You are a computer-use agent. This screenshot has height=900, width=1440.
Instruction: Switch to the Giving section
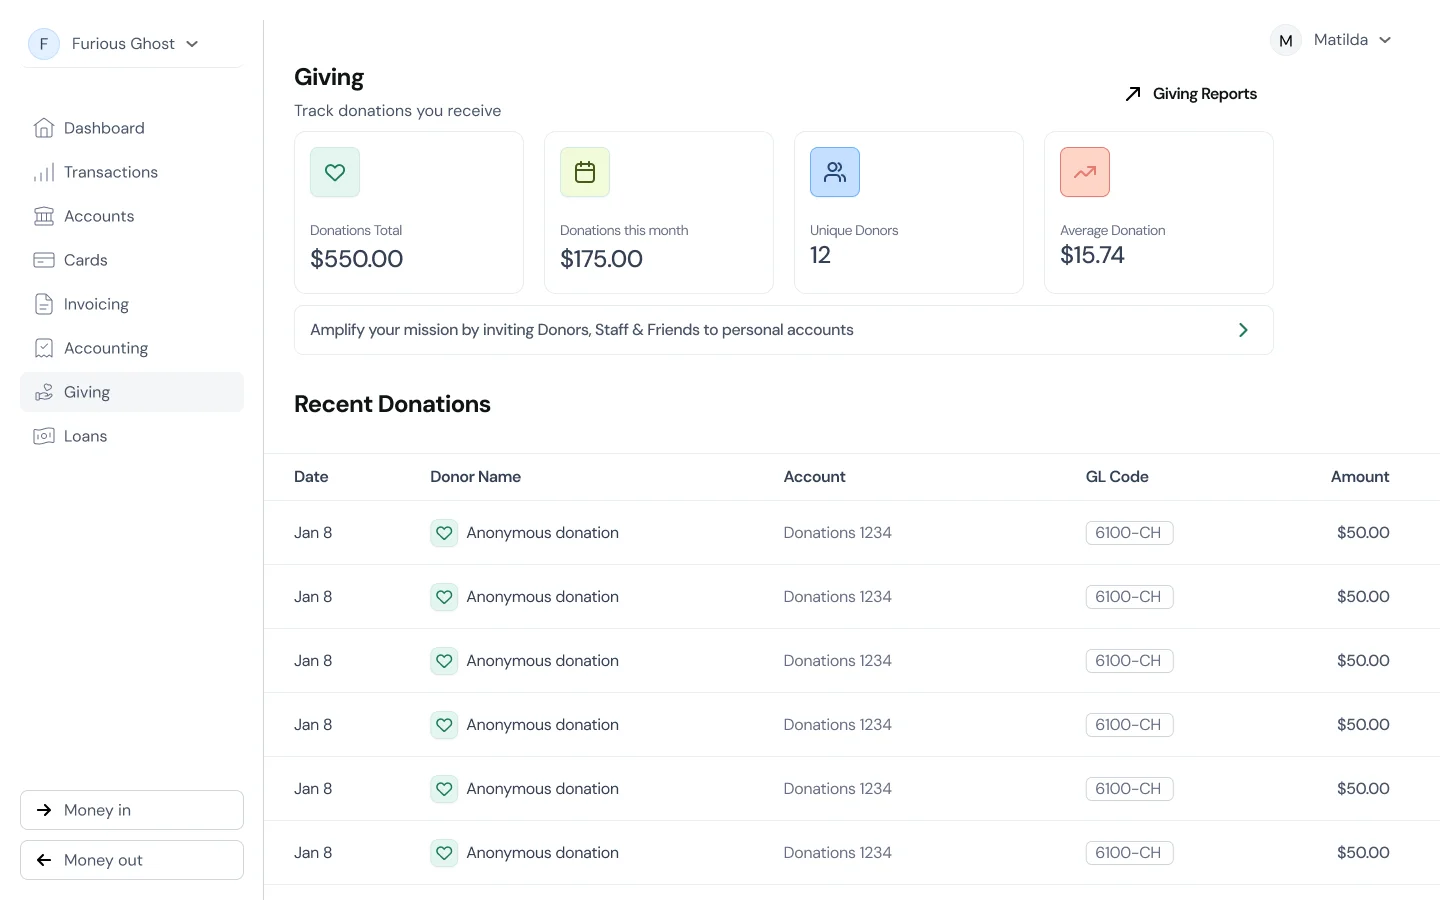[x=87, y=392]
